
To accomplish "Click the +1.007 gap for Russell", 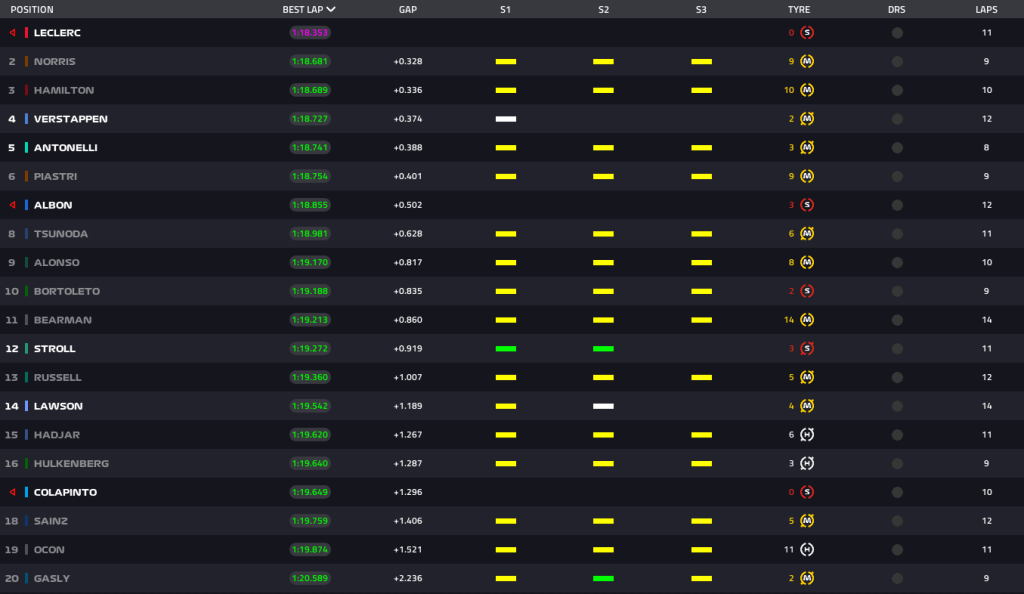I will pos(408,377).
